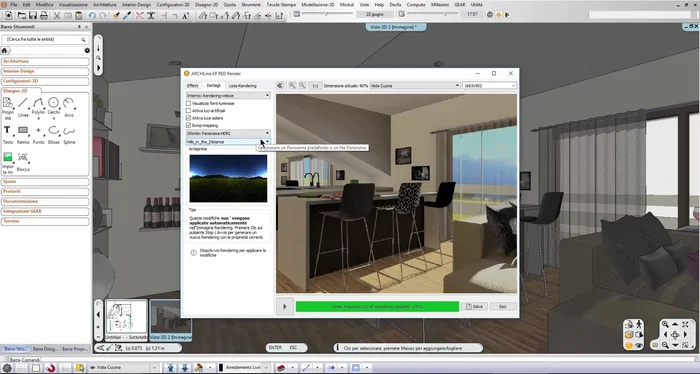The width and height of the screenshot is (700, 374).
Task: Click the ESC button on status bar
Action: [x=293, y=348]
